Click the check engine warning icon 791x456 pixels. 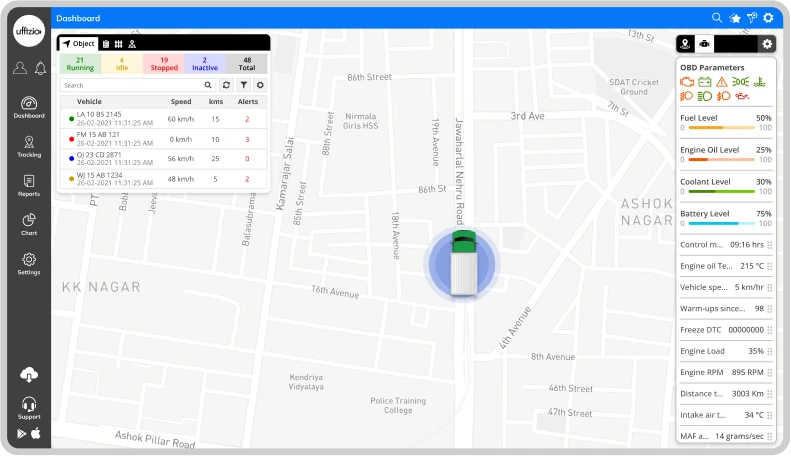click(687, 81)
